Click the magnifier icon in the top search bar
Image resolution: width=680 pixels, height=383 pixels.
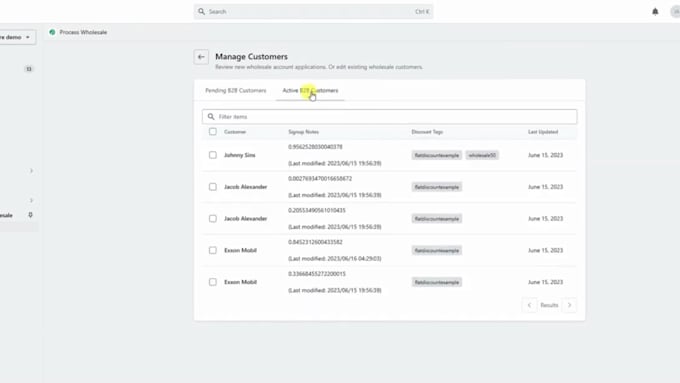tap(201, 12)
